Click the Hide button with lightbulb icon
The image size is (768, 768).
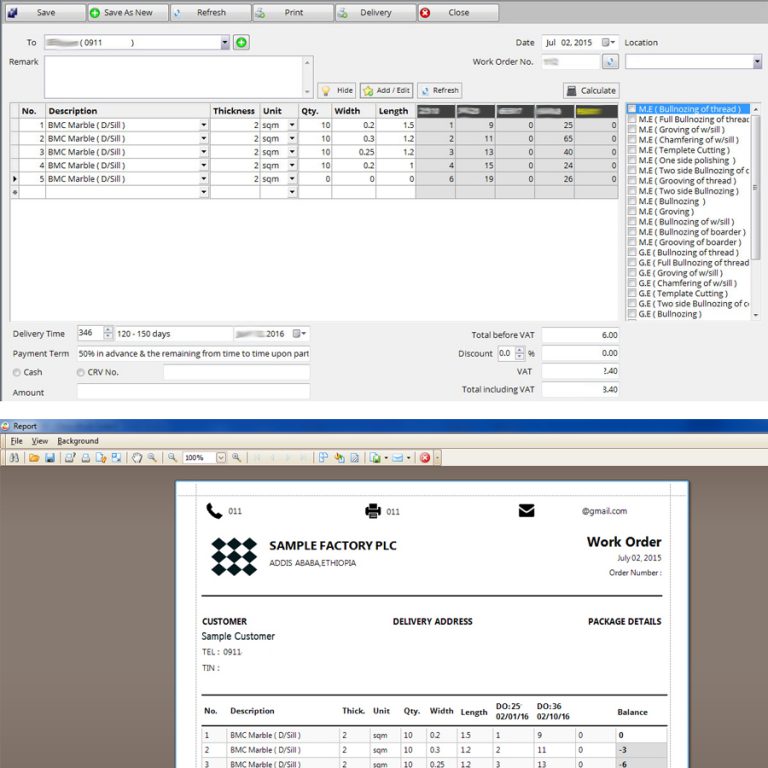tap(336, 91)
